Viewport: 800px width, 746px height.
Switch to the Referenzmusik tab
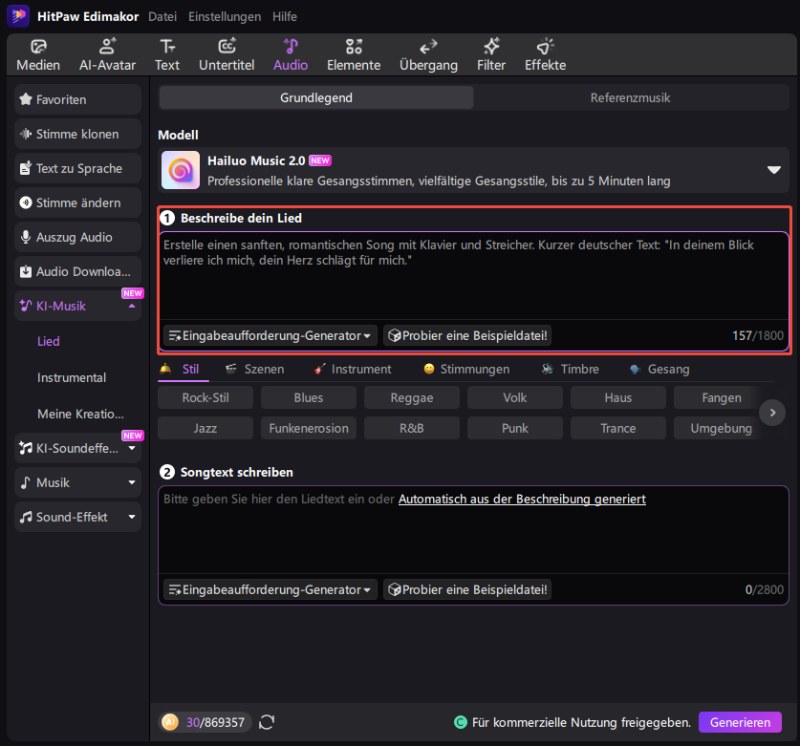click(x=630, y=98)
